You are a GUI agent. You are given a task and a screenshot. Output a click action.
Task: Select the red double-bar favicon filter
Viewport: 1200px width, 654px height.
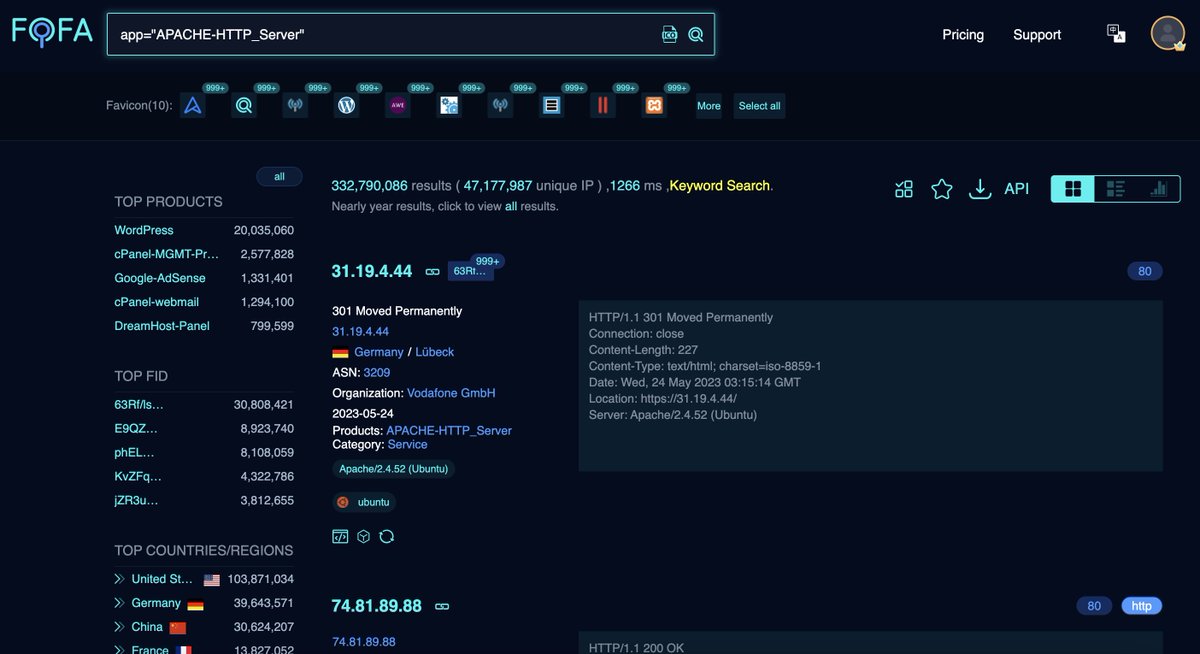click(603, 105)
